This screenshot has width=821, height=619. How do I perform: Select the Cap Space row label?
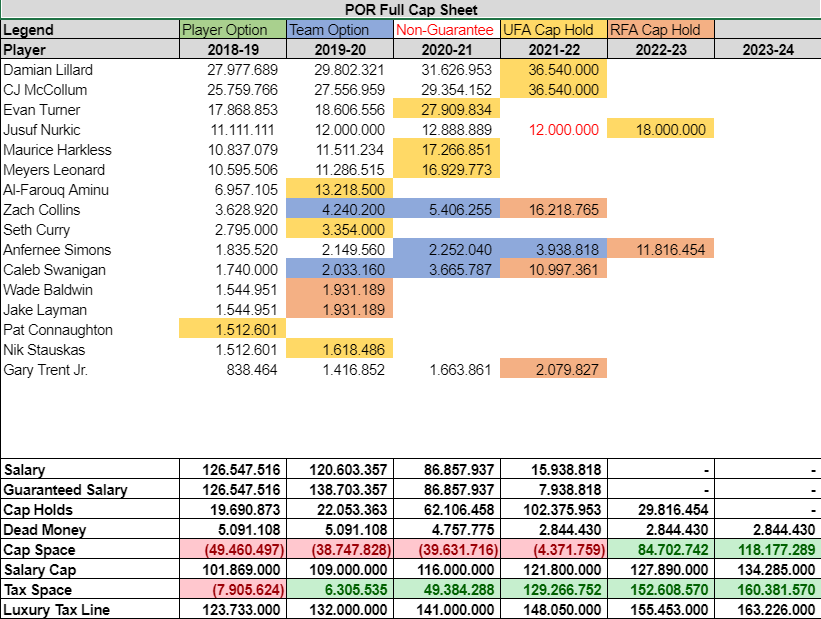point(89,550)
